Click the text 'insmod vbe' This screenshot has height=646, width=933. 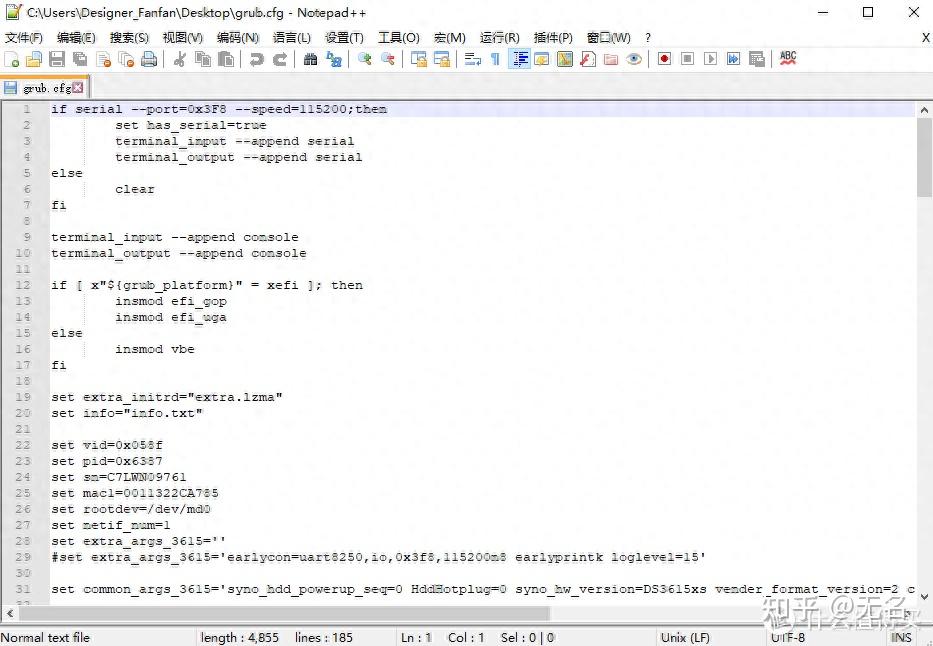click(x=155, y=349)
